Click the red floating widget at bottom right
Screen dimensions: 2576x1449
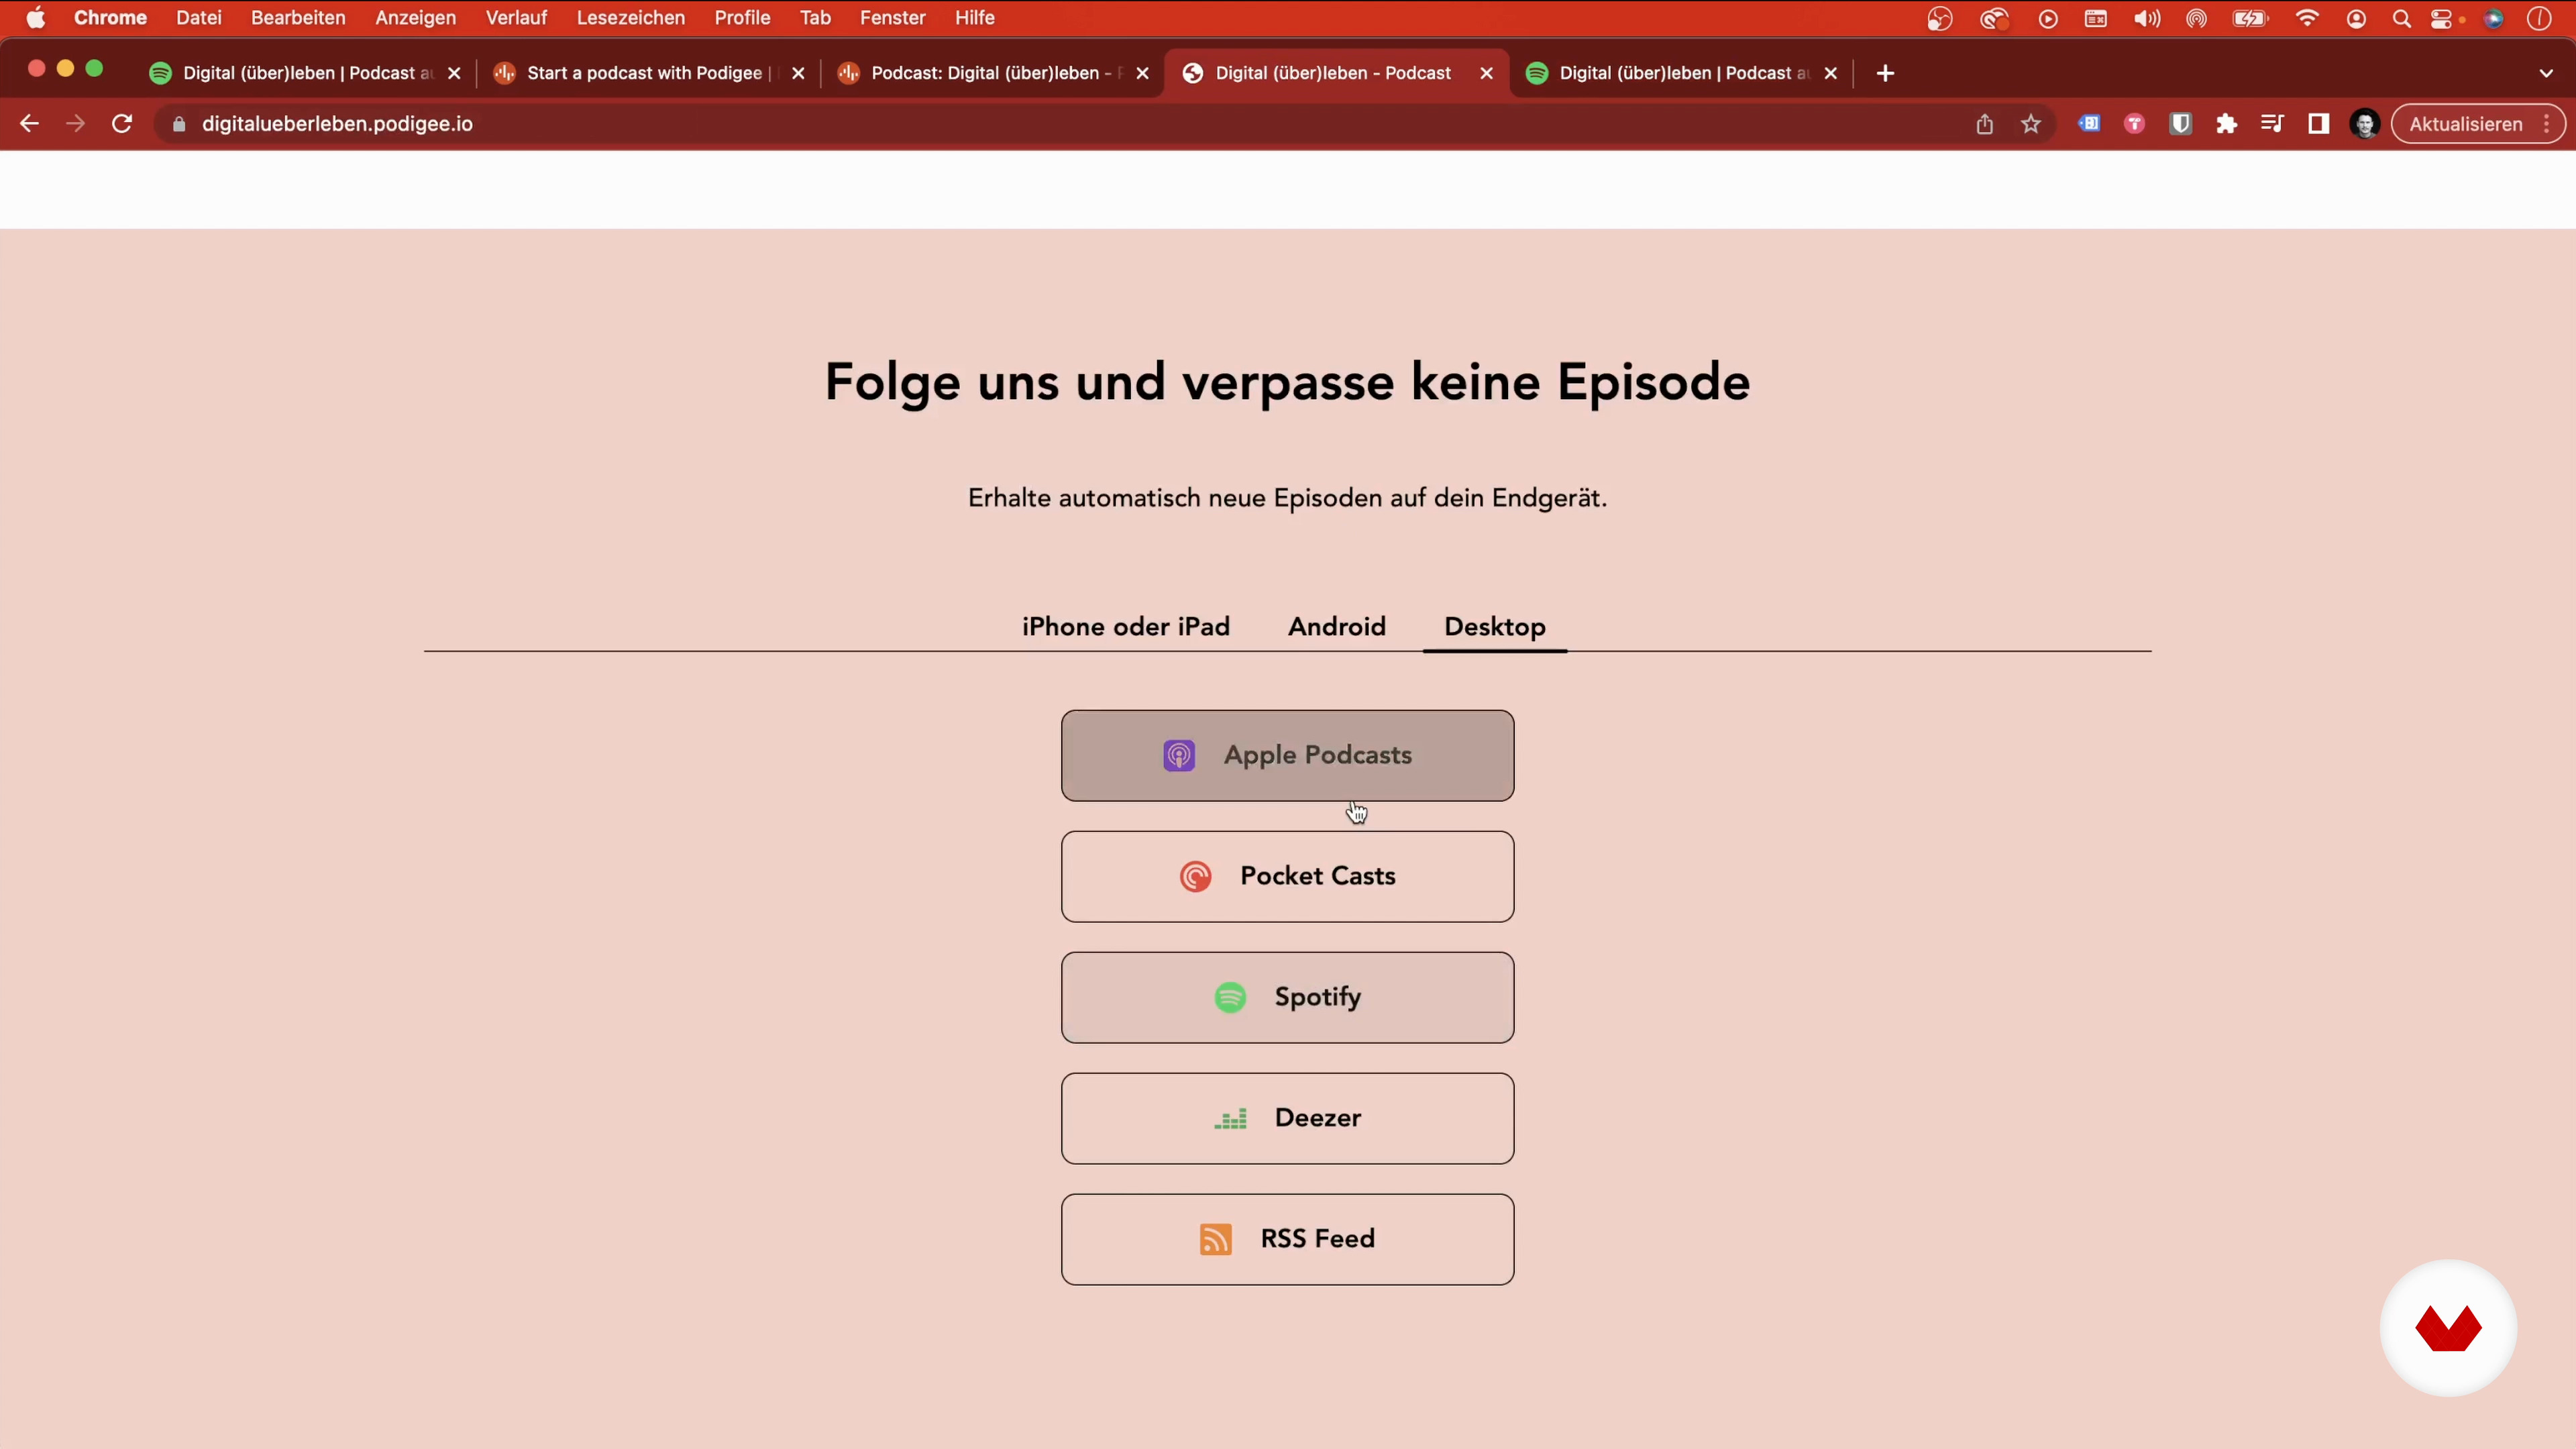(x=2447, y=1328)
